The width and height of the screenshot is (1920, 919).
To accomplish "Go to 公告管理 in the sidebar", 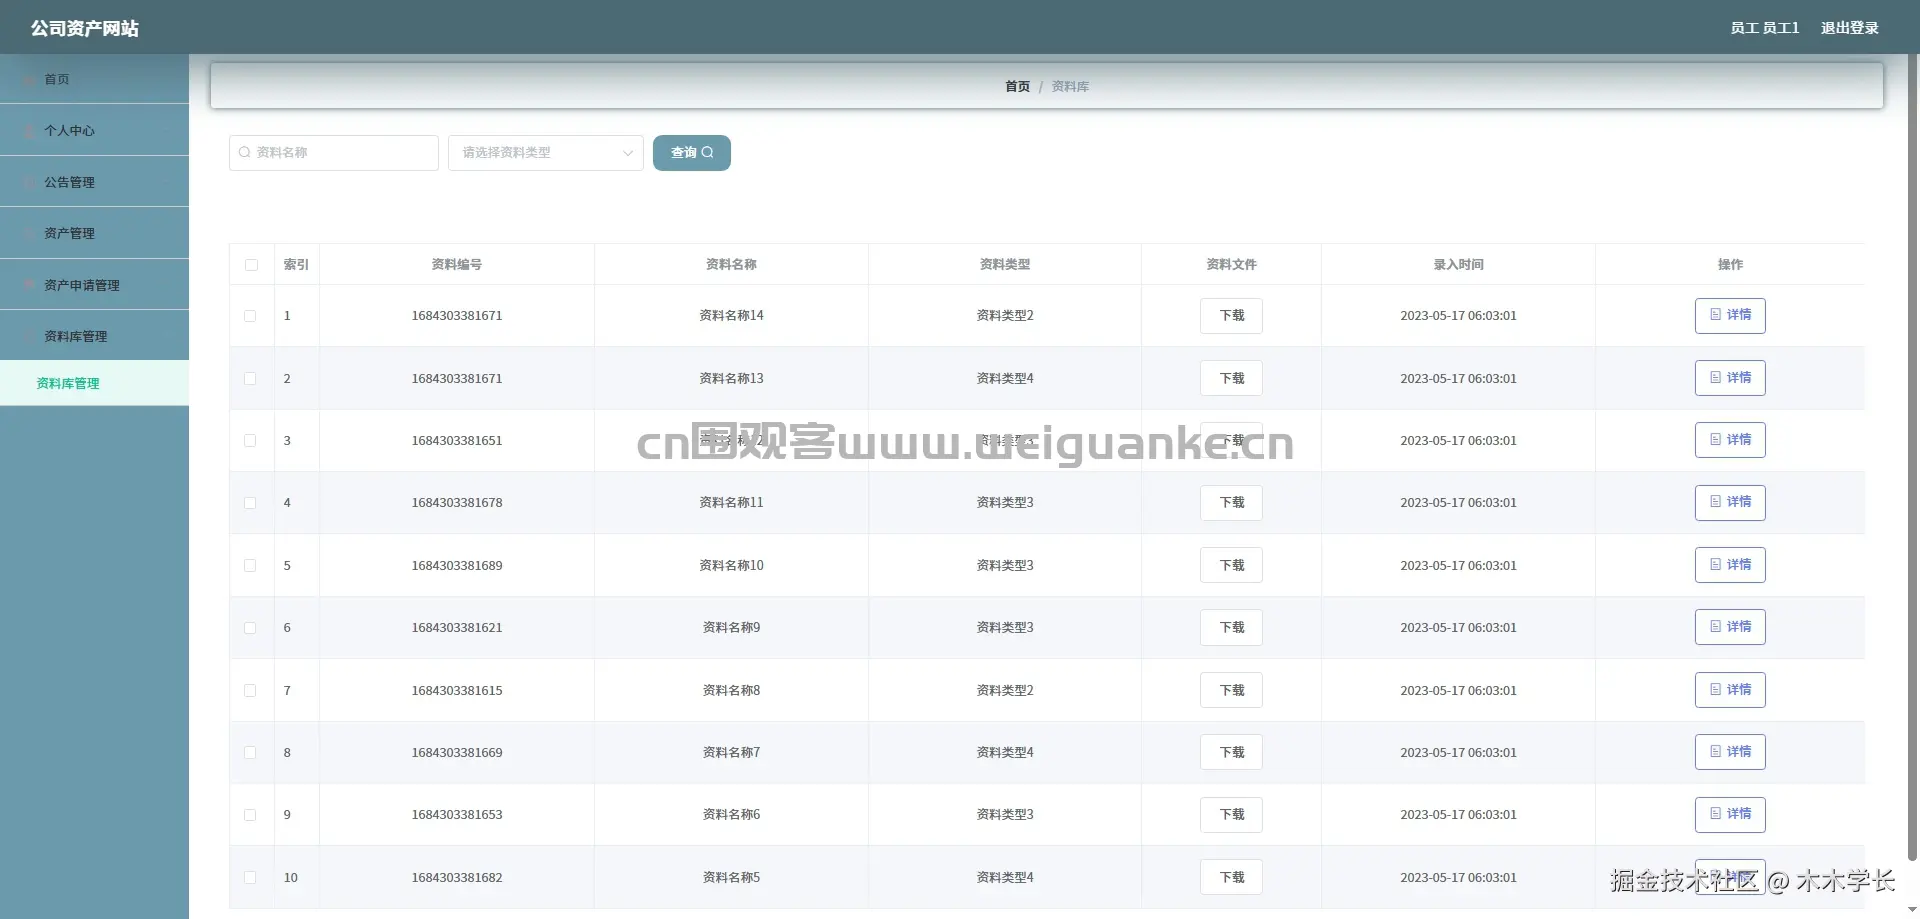I will click(94, 182).
